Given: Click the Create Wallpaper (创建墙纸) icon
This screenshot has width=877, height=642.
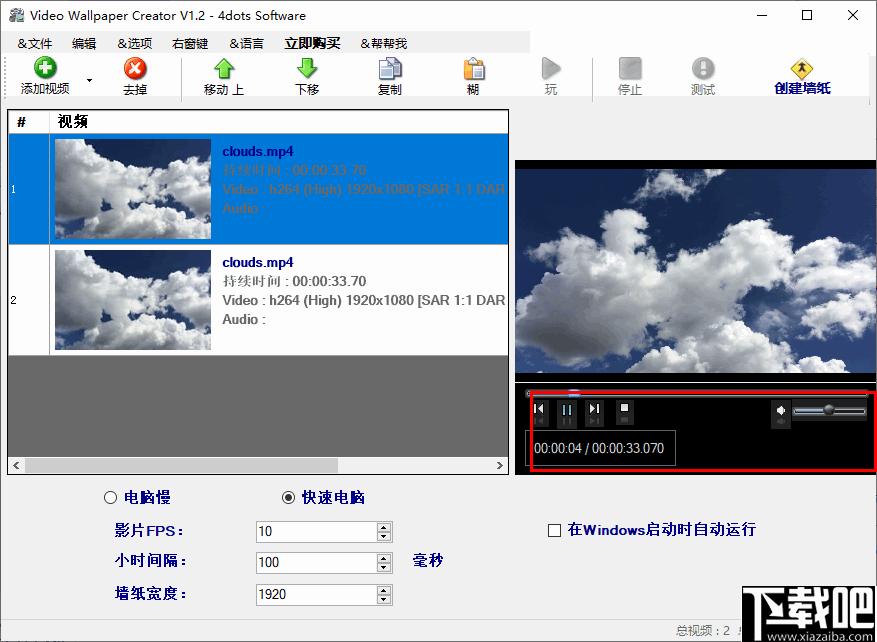Looking at the screenshot, I should pos(802,69).
